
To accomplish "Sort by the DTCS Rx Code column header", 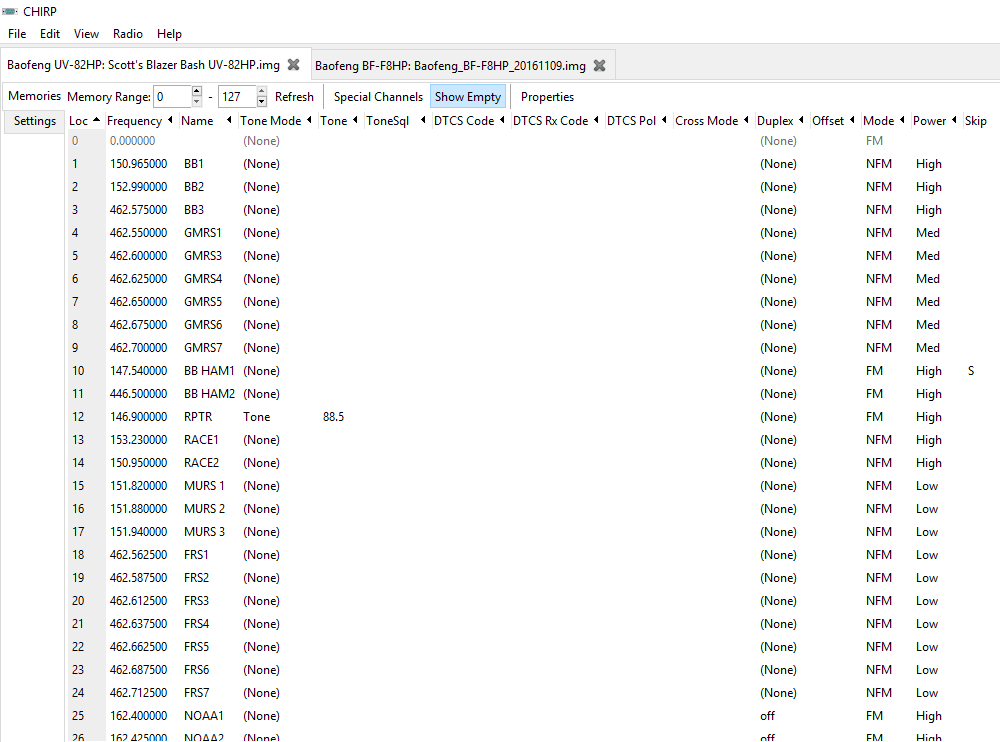I will click(556, 121).
